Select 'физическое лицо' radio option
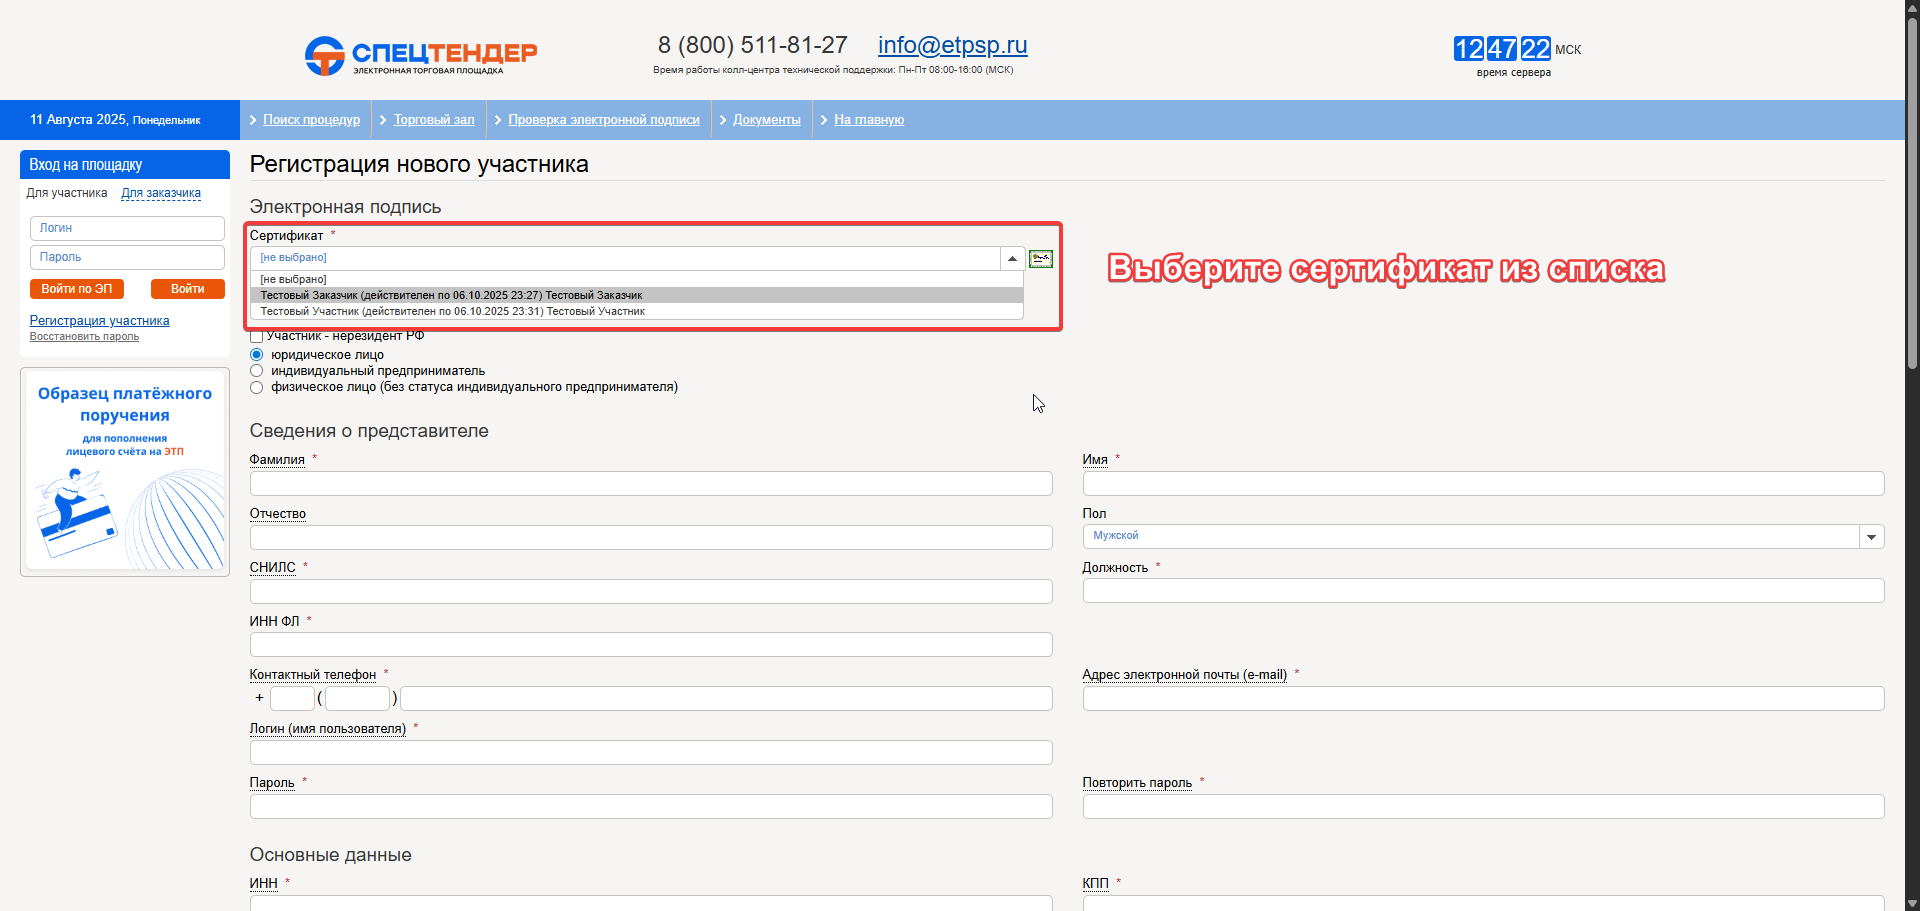Image resolution: width=1920 pixels, height=911 pixels. click(x=257, y=387)
